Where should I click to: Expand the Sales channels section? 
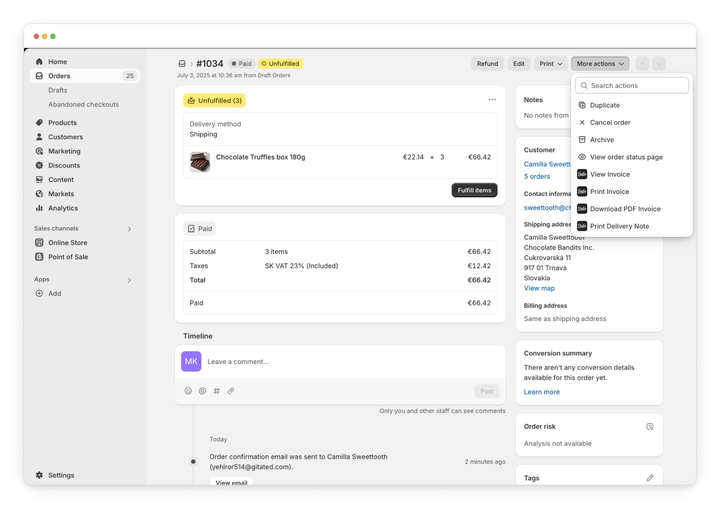tap(129, 229)
